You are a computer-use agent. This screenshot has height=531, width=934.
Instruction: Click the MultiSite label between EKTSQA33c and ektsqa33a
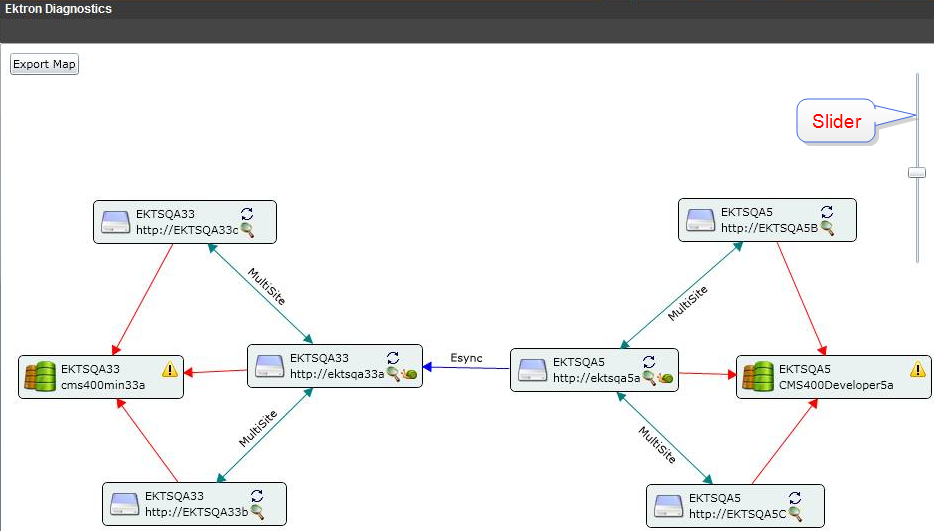coord(266,286)
